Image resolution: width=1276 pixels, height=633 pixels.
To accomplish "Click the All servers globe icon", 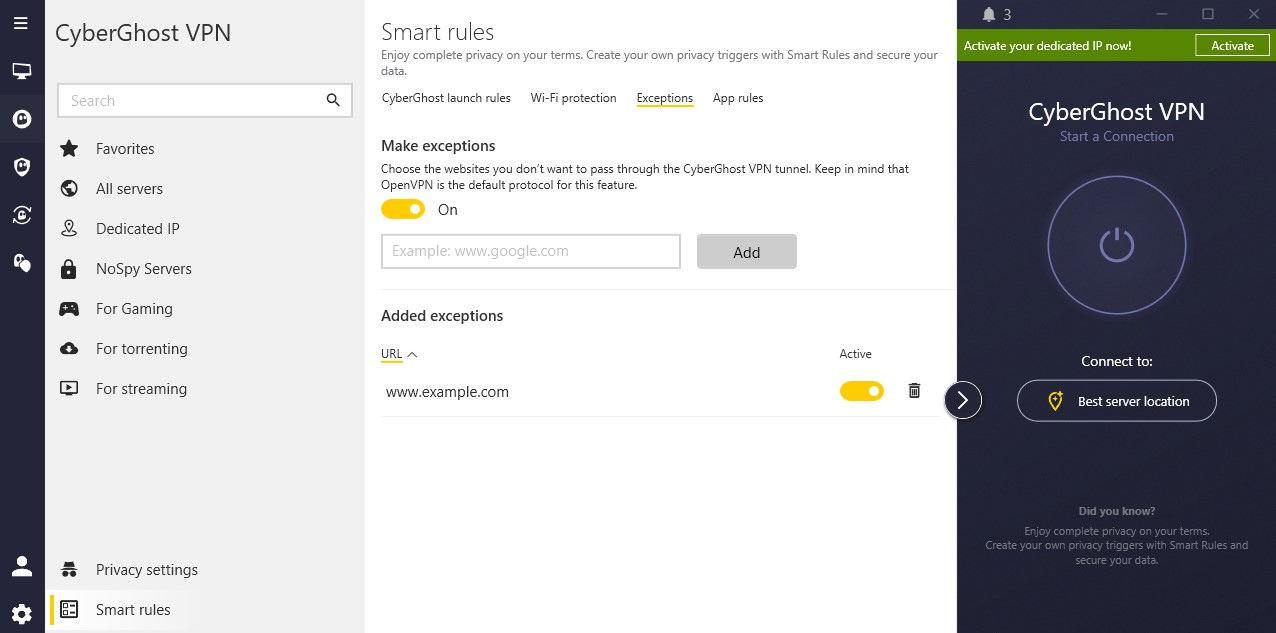I will [x=69, y=189].
